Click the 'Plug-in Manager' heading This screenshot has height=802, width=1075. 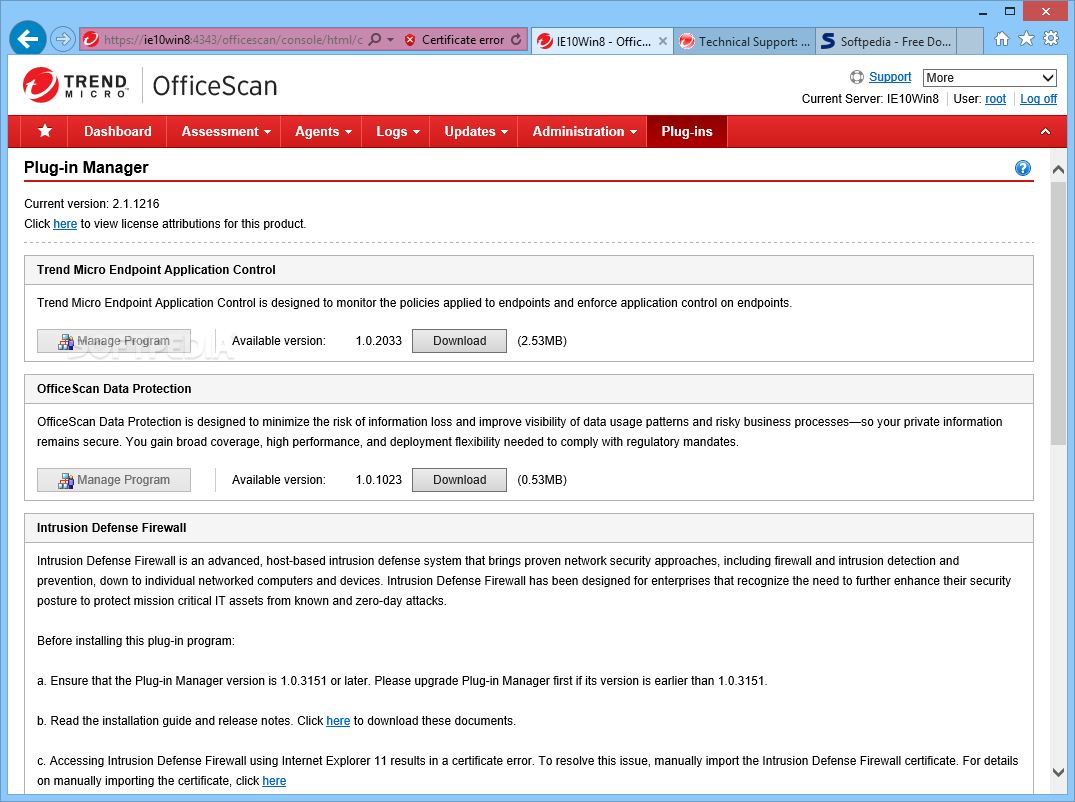coord(86,167)
